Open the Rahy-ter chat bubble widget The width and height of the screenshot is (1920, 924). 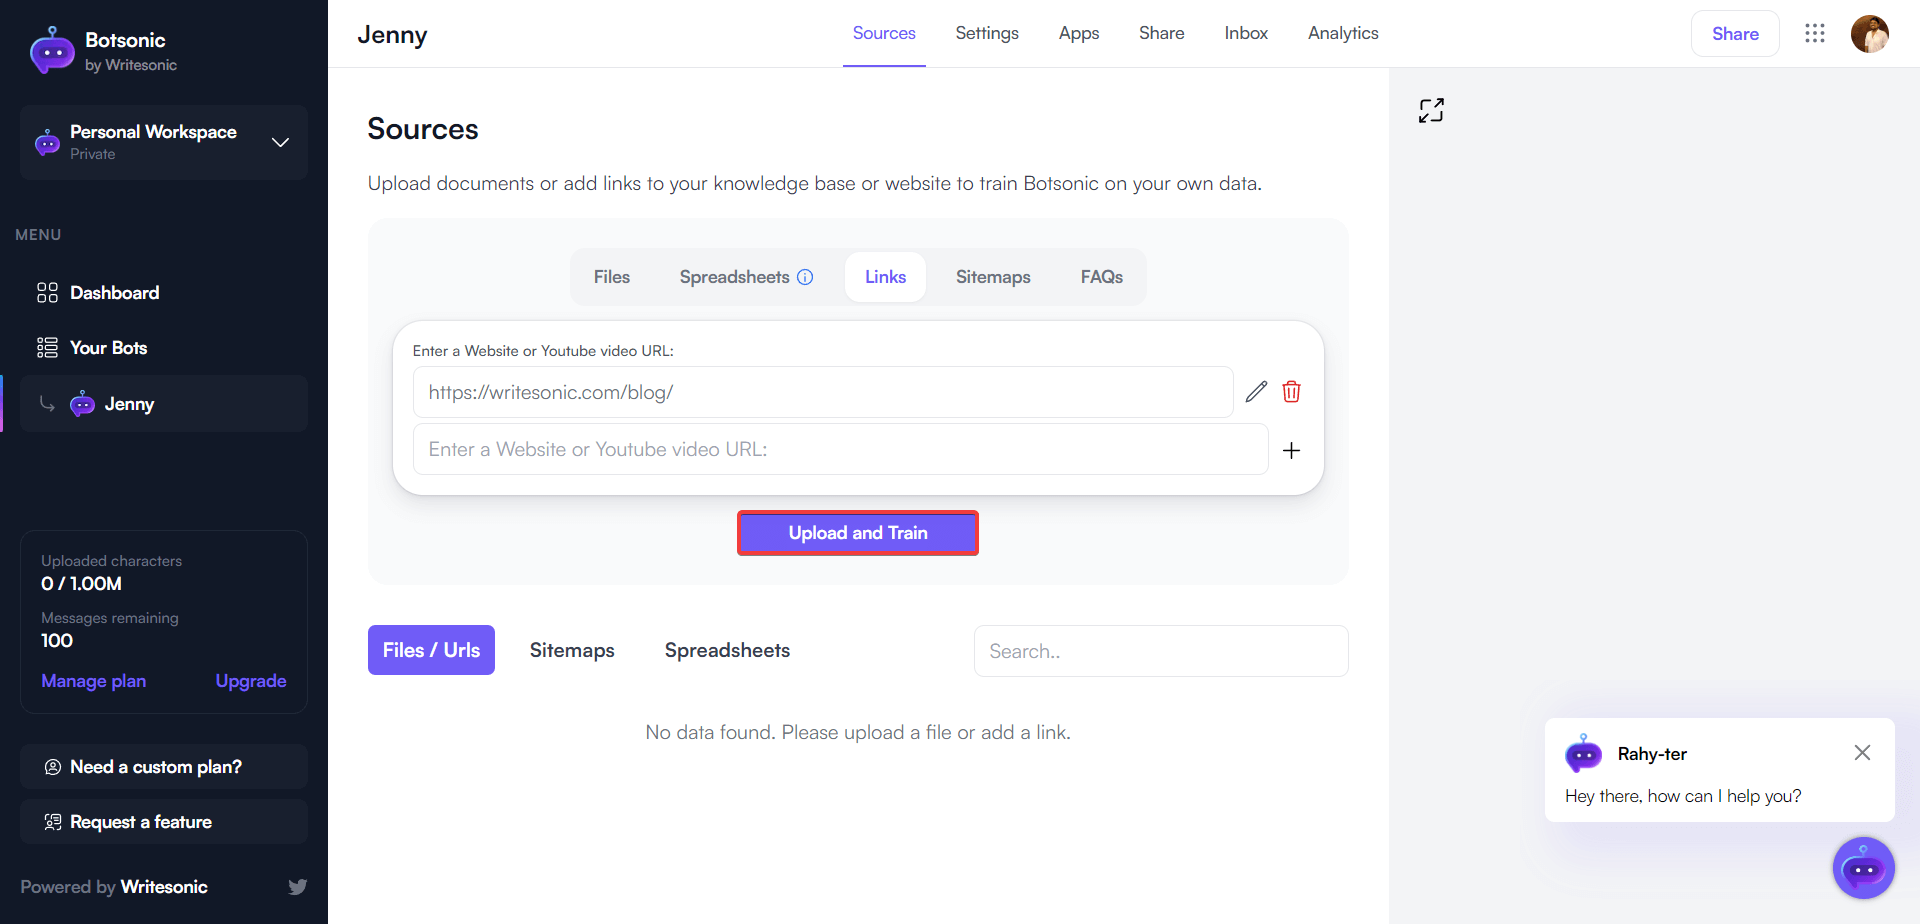[x=1863, y=868]
